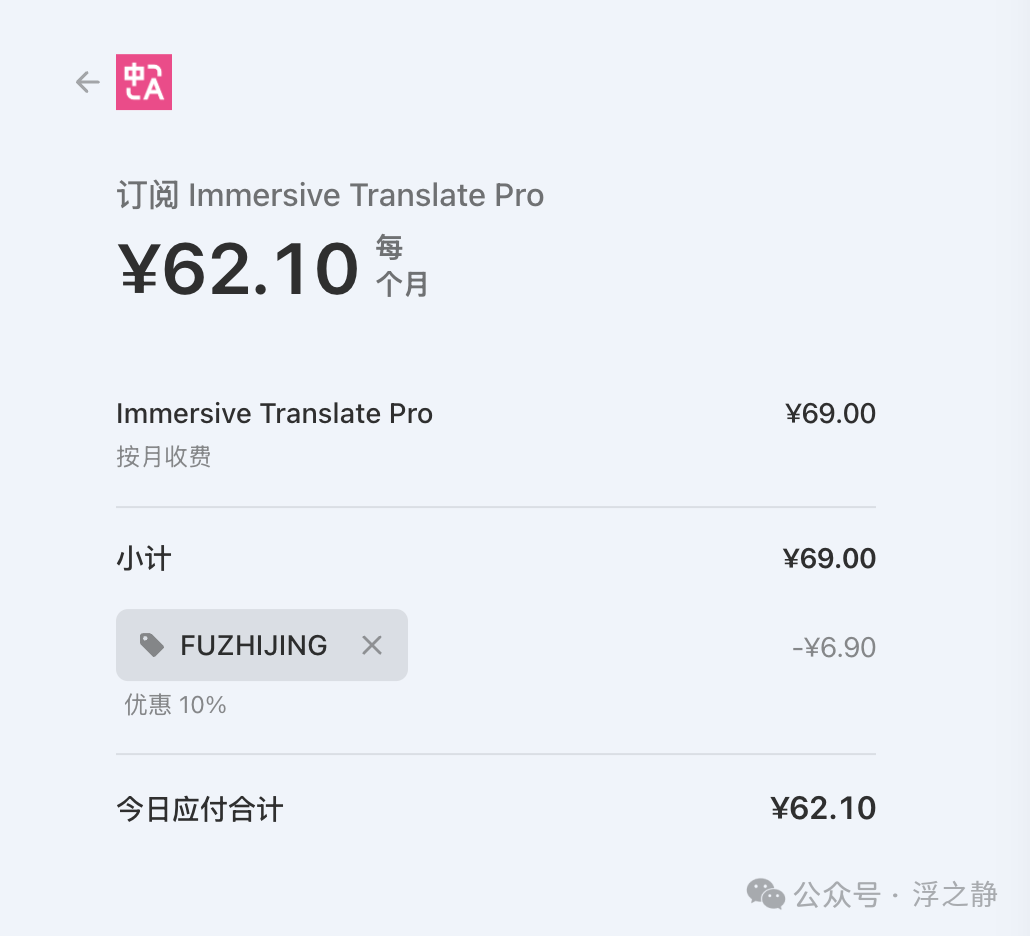Click the FUZHIJING promo code chip
The image size is (1030, 936).
(262, 645)
